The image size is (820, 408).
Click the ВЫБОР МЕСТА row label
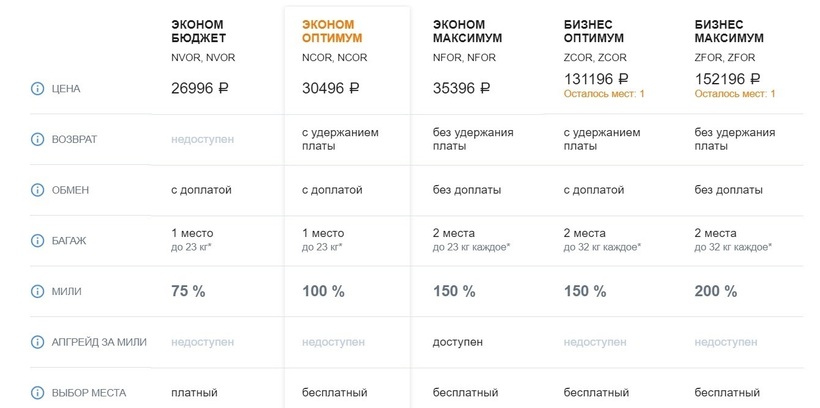point(88,393)
